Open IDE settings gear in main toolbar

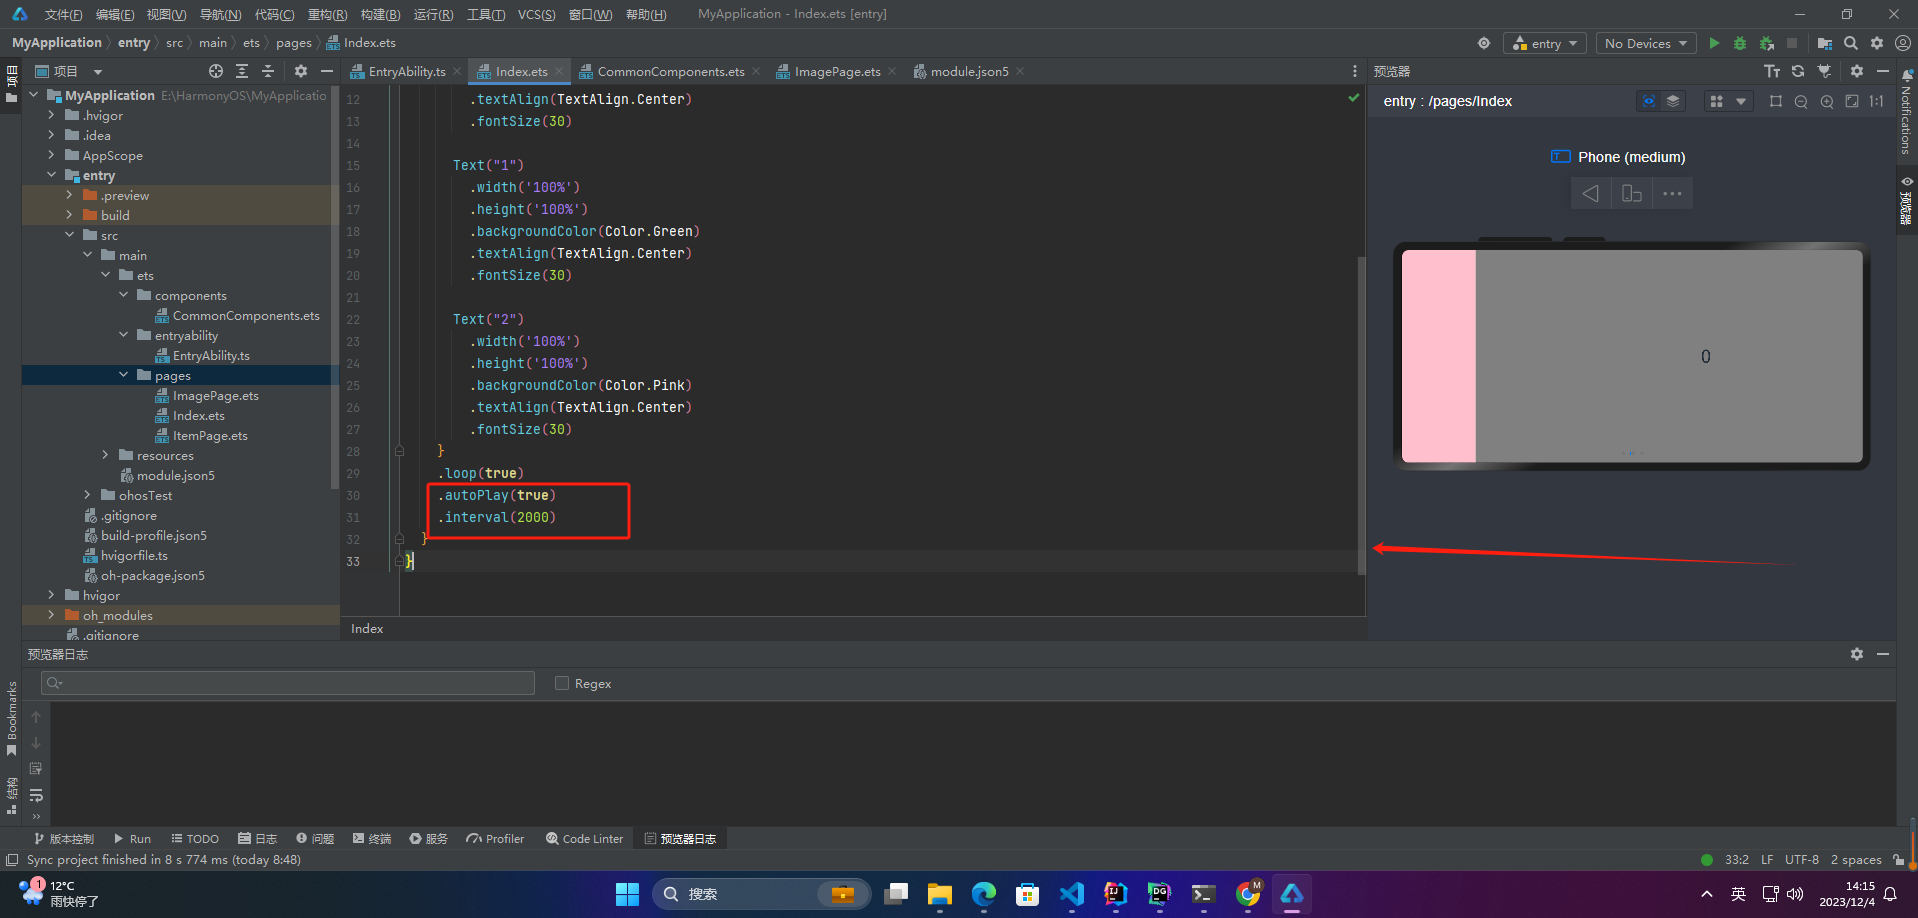(x=1877, y=43)
